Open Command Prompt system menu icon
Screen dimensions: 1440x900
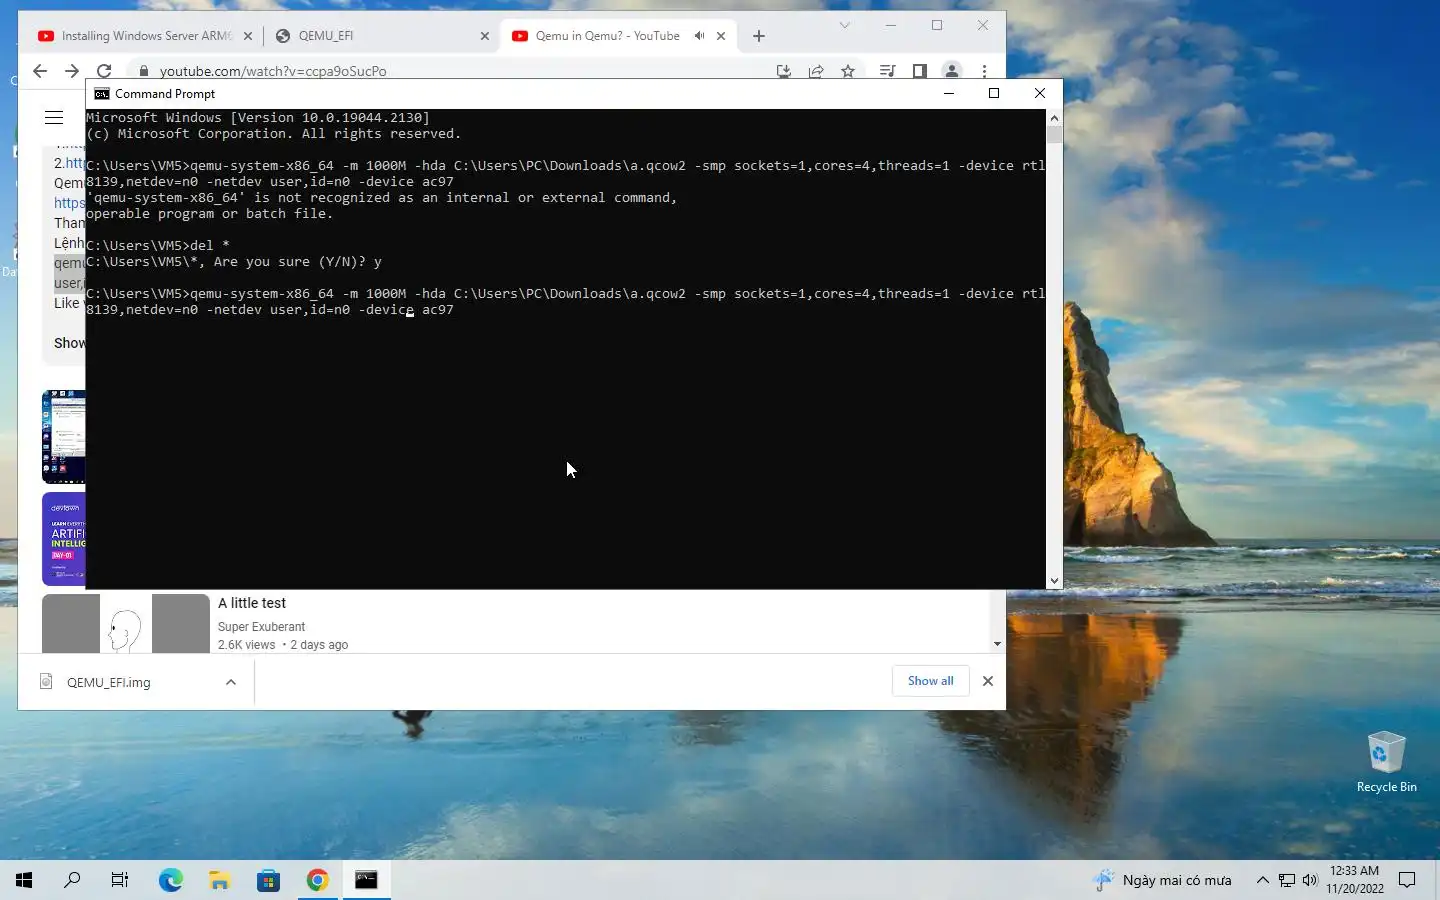[x=102, y=93]
